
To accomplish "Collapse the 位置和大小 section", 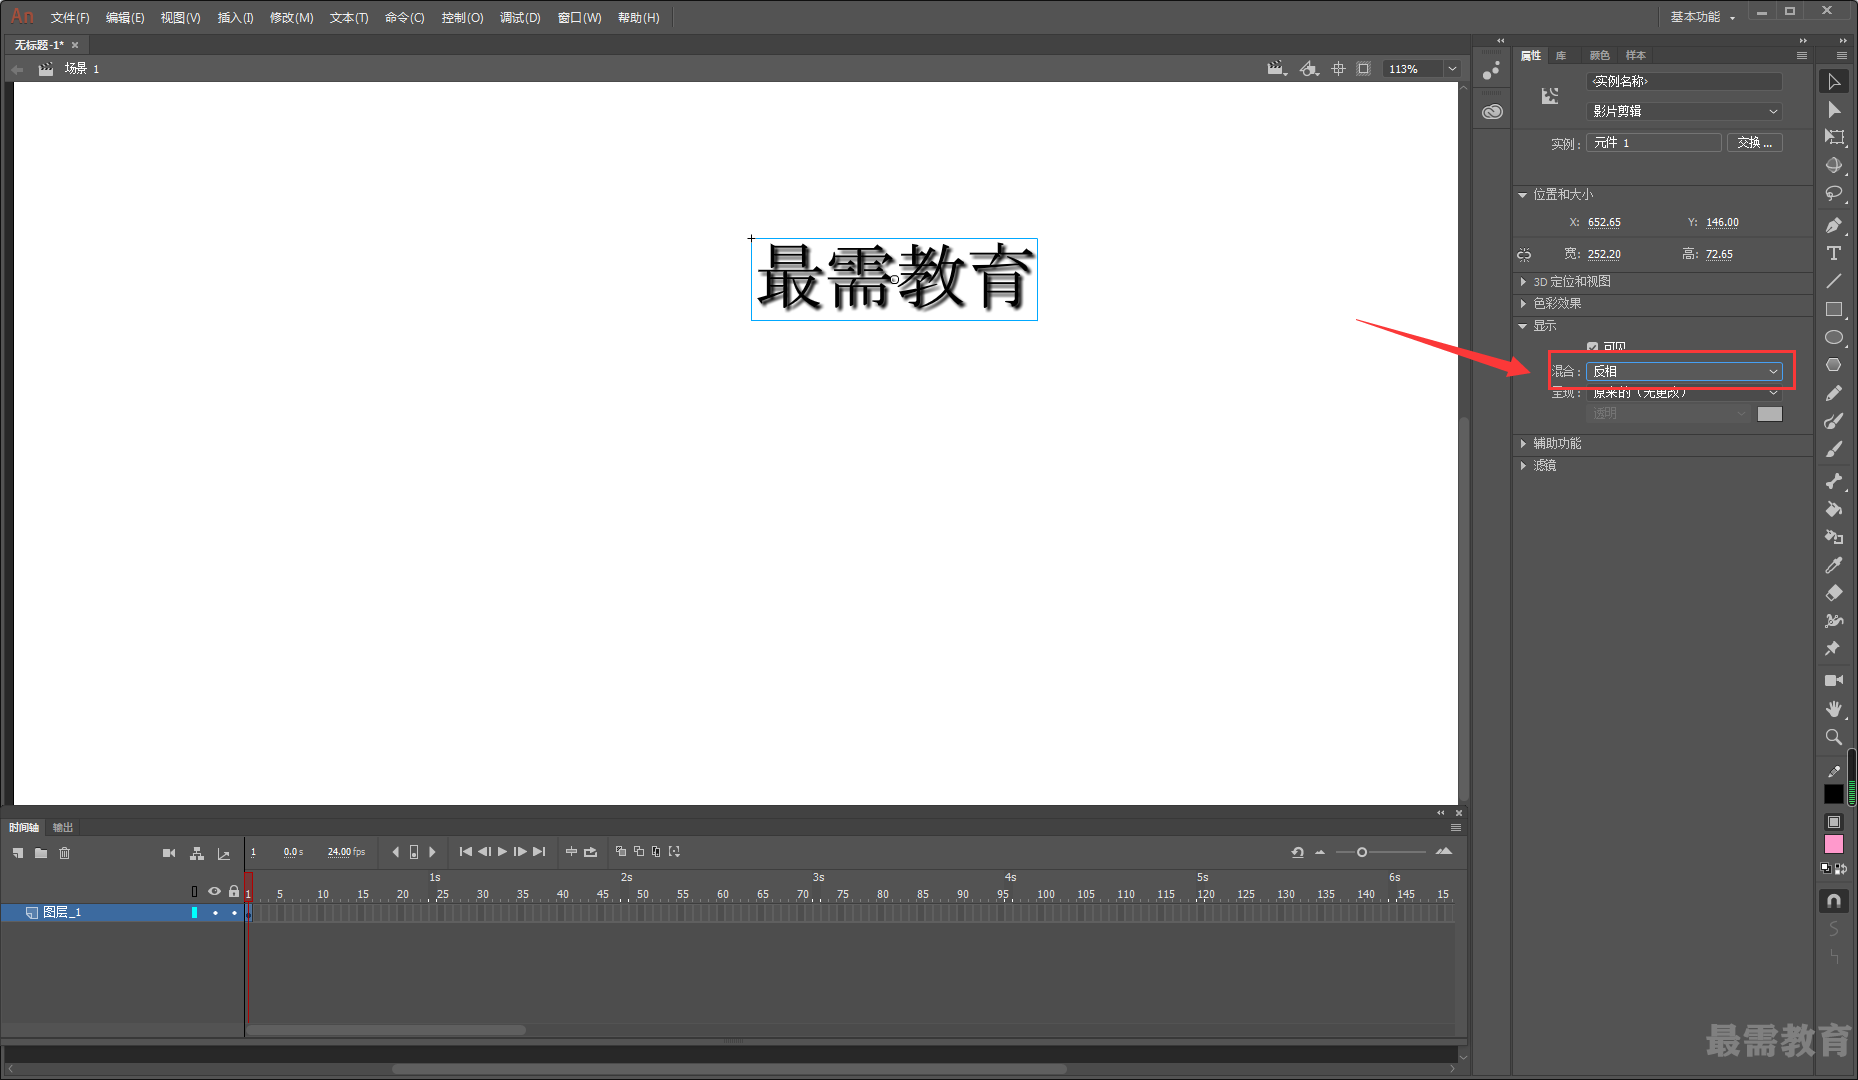I will tap(1523, 195).
